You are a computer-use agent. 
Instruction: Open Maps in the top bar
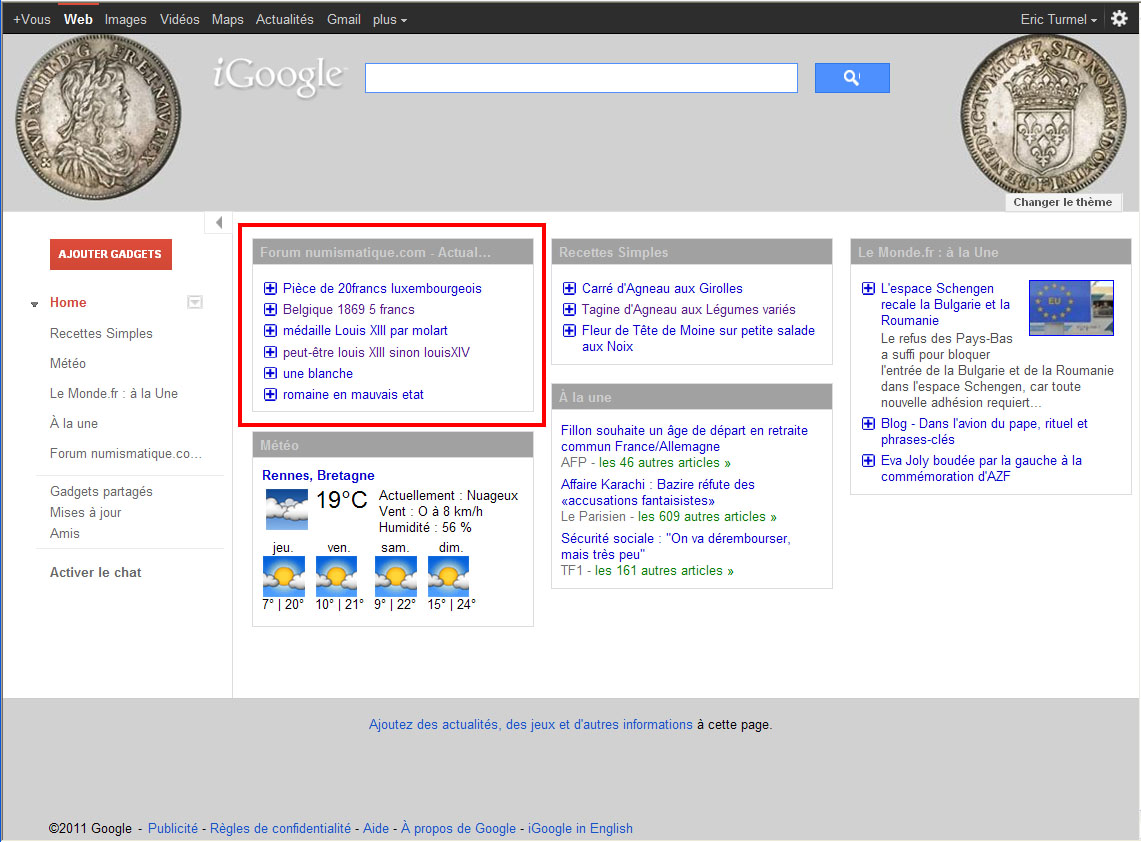coord(227,20)
